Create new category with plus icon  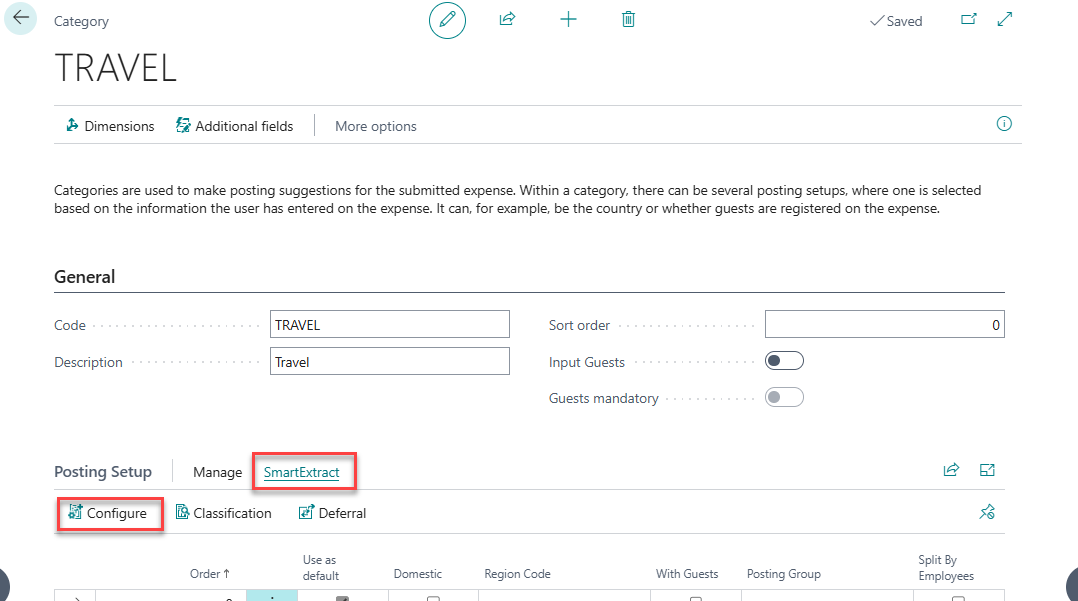click(568, 20)
